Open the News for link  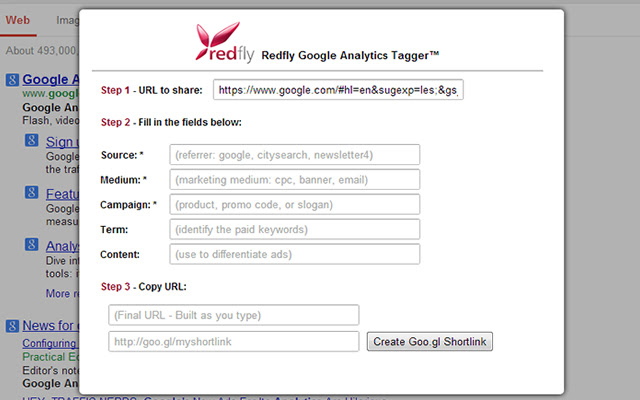pos(51,325)
